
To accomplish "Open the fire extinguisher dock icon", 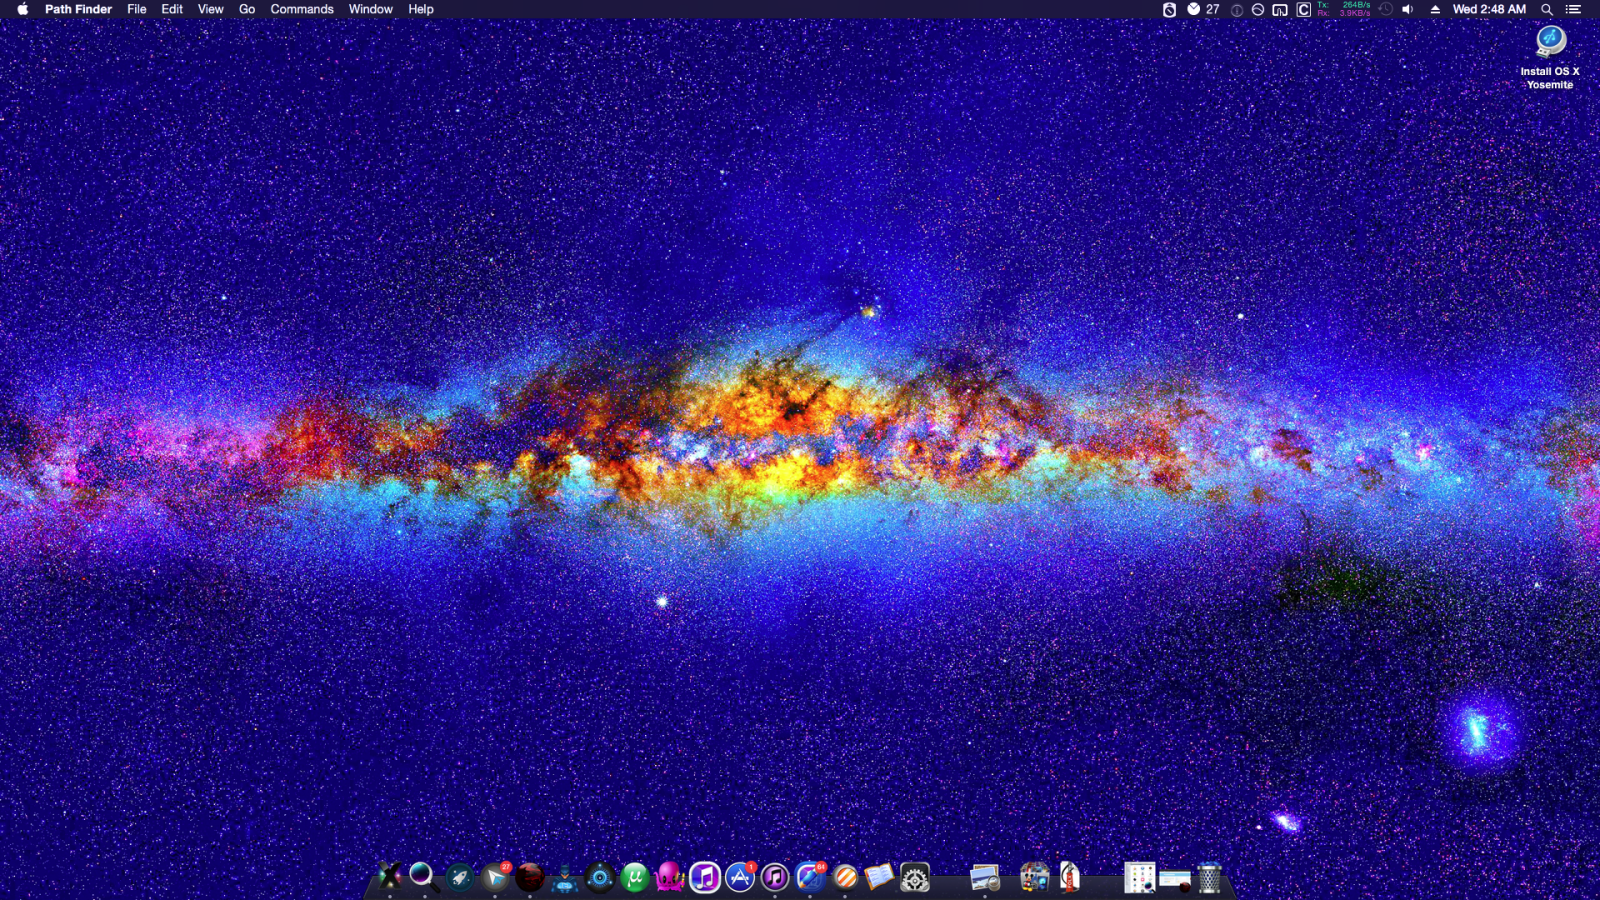I will coord(1070,877).
